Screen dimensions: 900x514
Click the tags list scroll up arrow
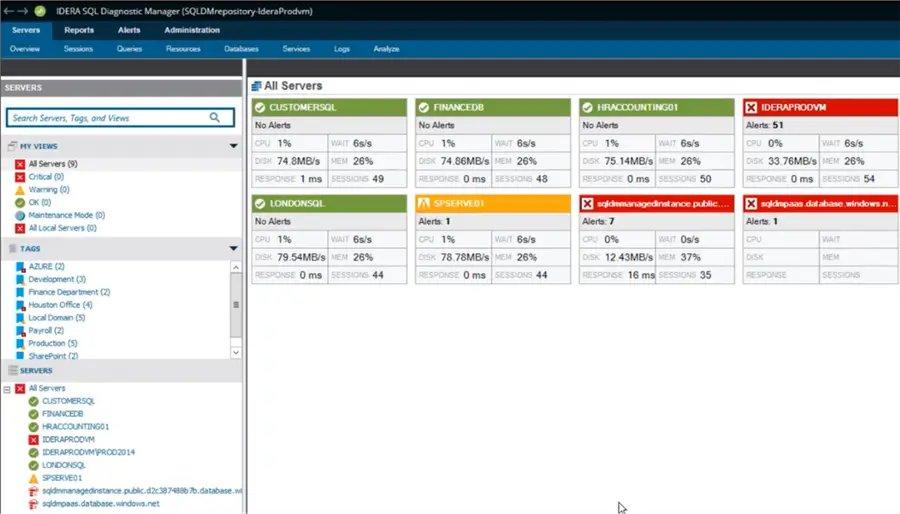(236, 267)
